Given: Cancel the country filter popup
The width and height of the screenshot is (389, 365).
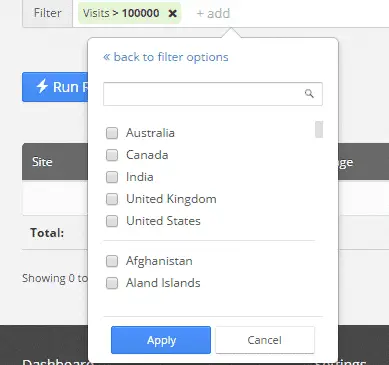Looking at the screenshot, I should pyautogui.click(x=265, y=340).
